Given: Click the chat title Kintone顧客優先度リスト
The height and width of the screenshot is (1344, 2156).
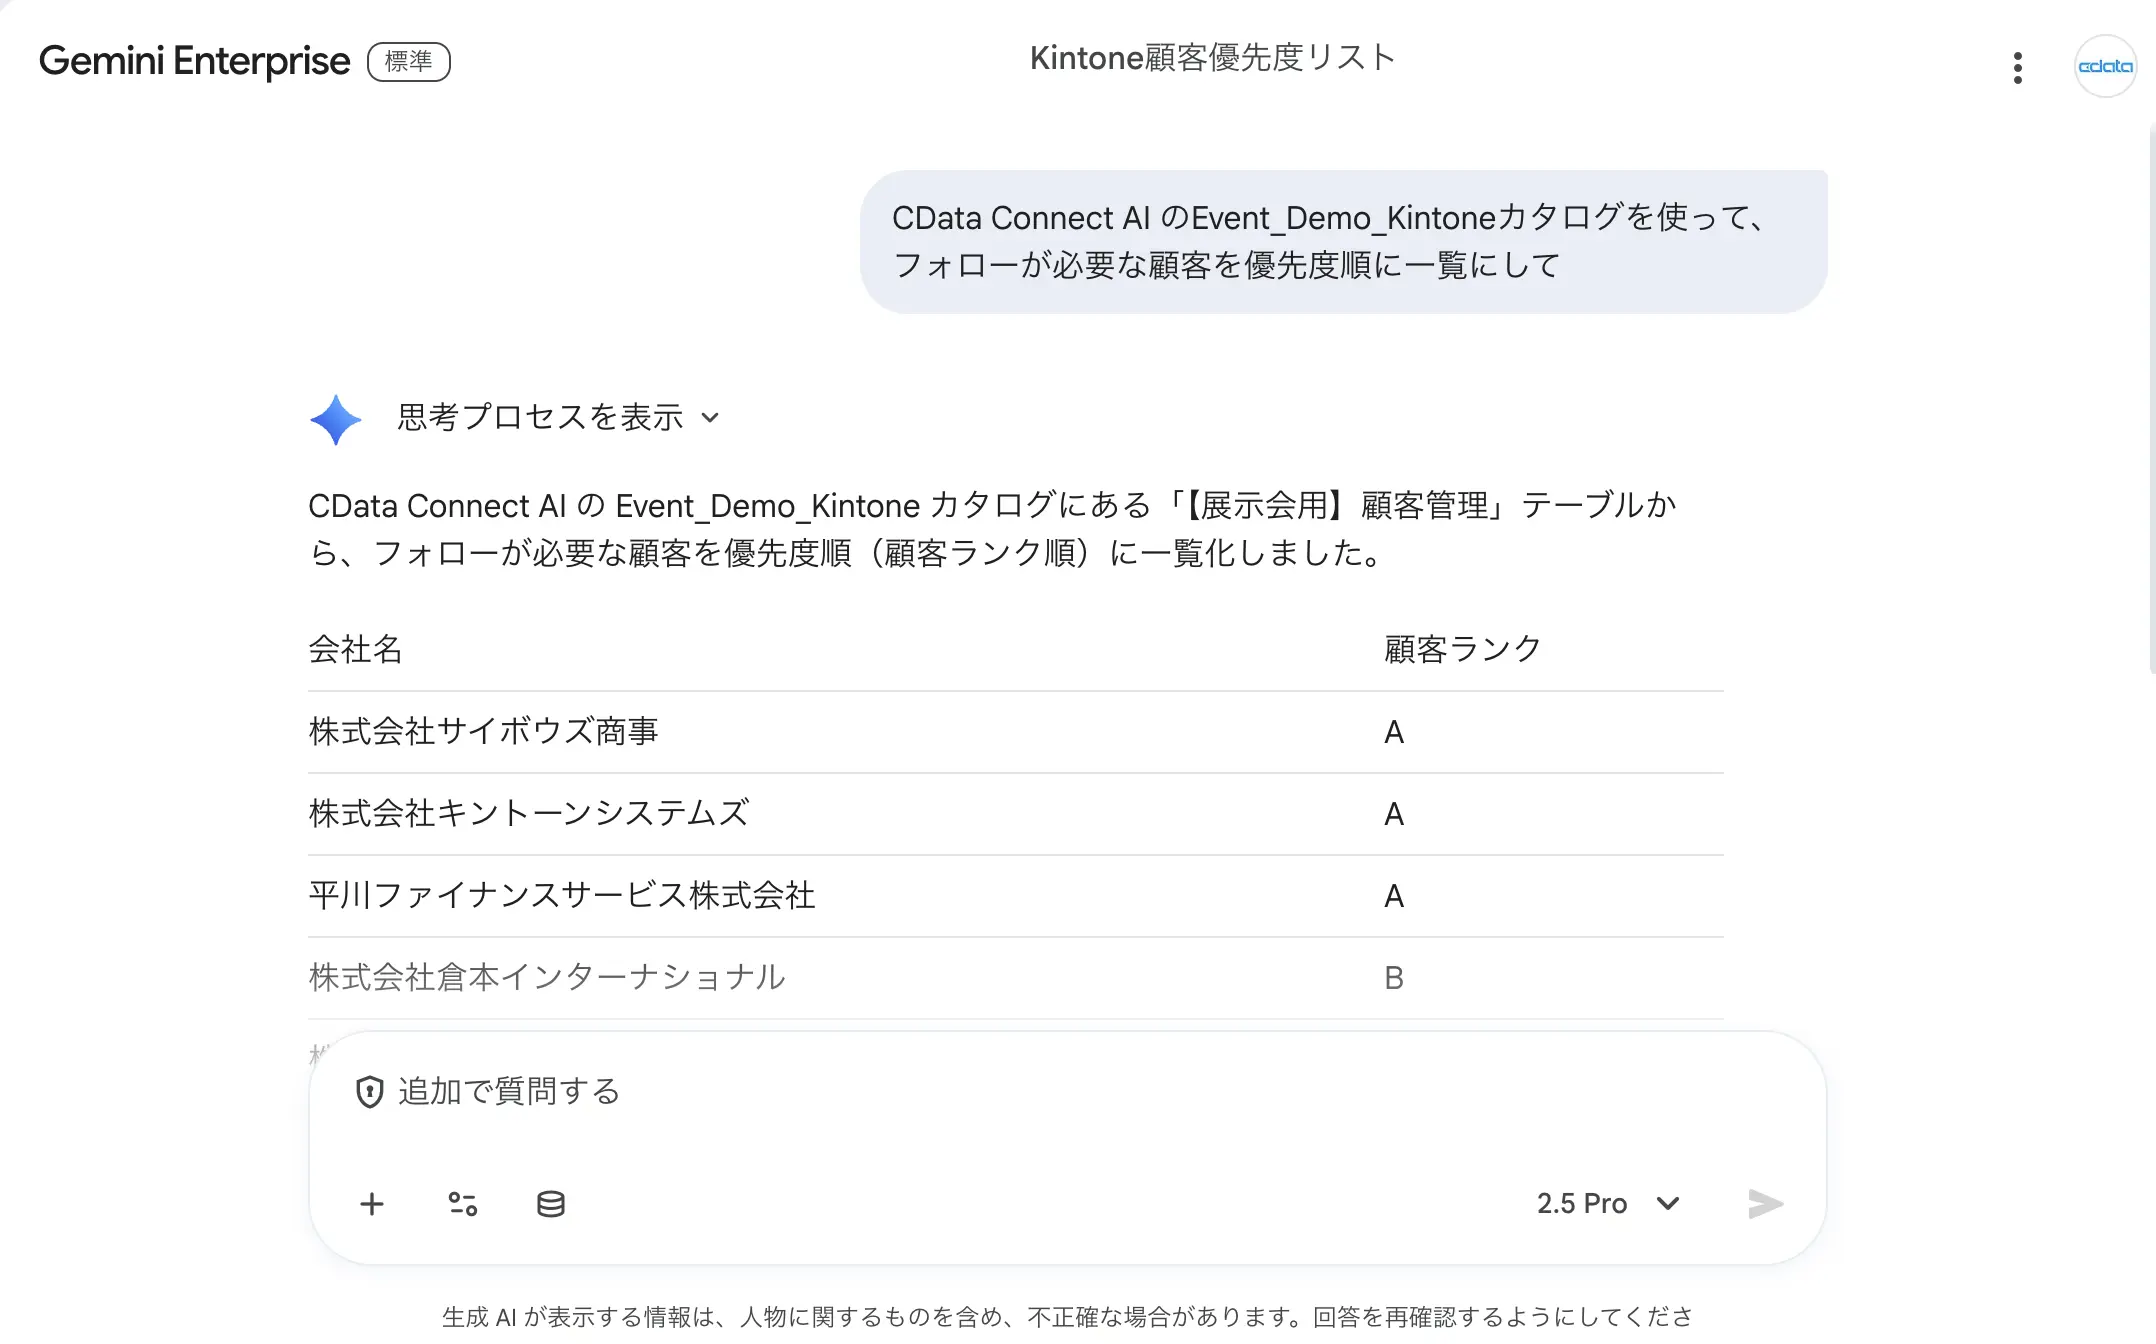Looking at the screenshot, I should pos(1212,58).
